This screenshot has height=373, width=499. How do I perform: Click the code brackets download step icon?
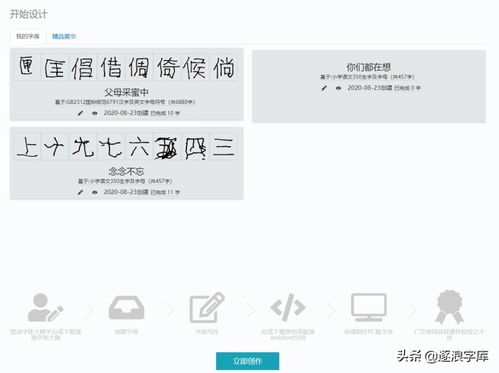click(288, 307)
